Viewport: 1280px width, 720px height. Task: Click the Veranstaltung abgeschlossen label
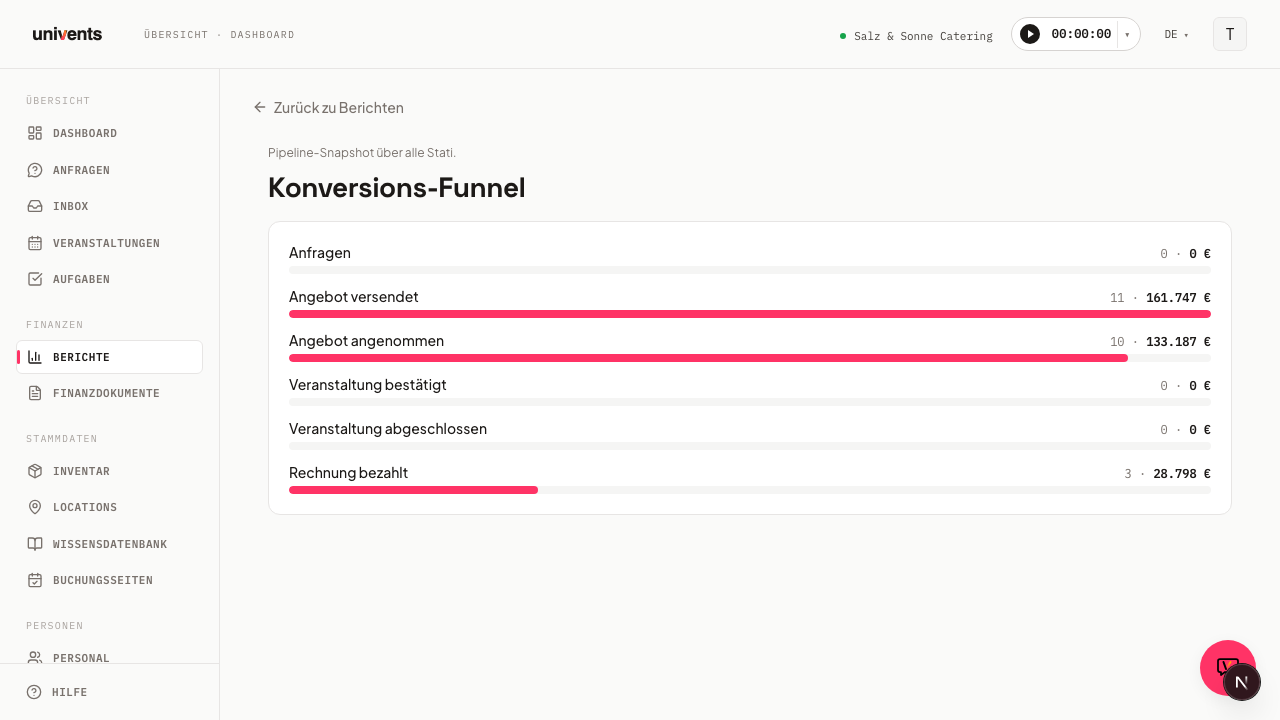[388, 429]
